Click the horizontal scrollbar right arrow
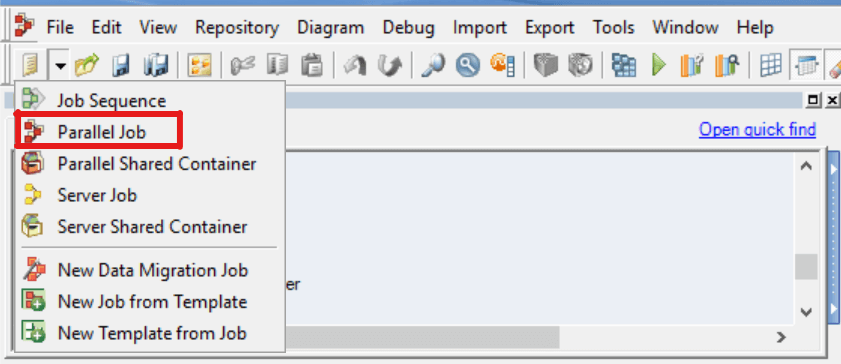This screenshot has height=364, width=841. pyautogui.click(x=781, y=337)
